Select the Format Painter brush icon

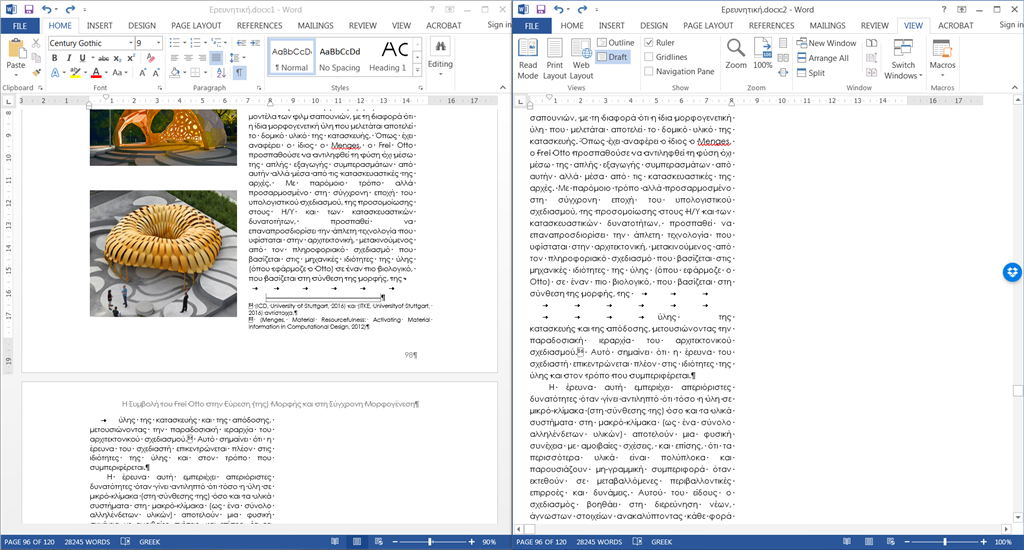tap(36, 73)
